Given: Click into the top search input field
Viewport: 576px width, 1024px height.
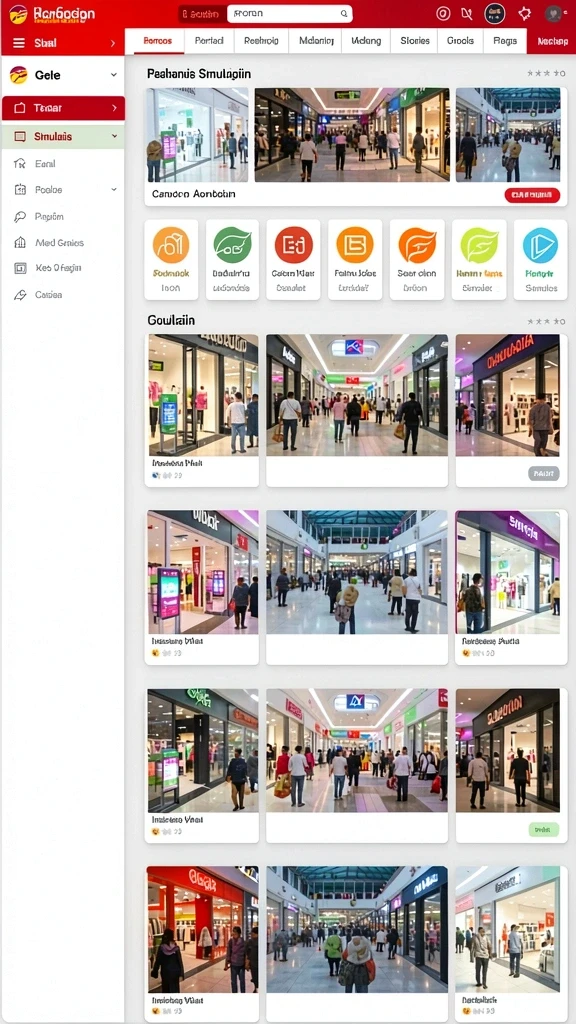Looking at the screenshot, I should tap(289, 13).
